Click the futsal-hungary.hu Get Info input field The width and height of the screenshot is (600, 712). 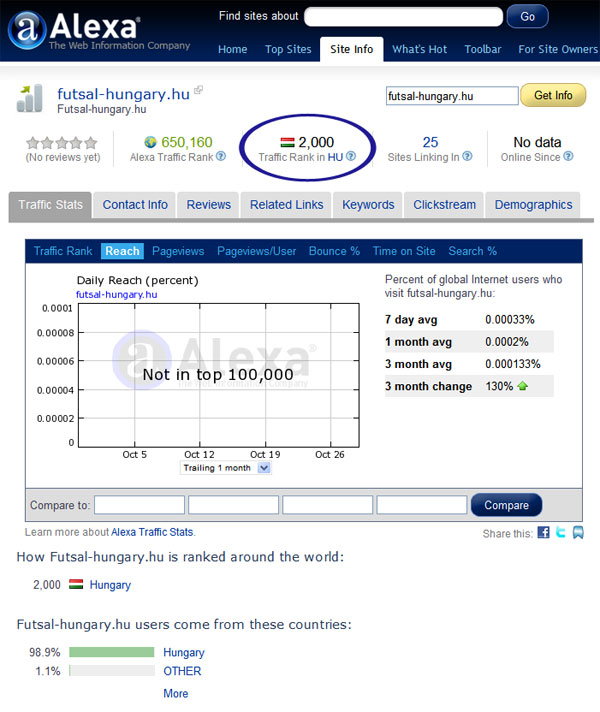point(452,96)
